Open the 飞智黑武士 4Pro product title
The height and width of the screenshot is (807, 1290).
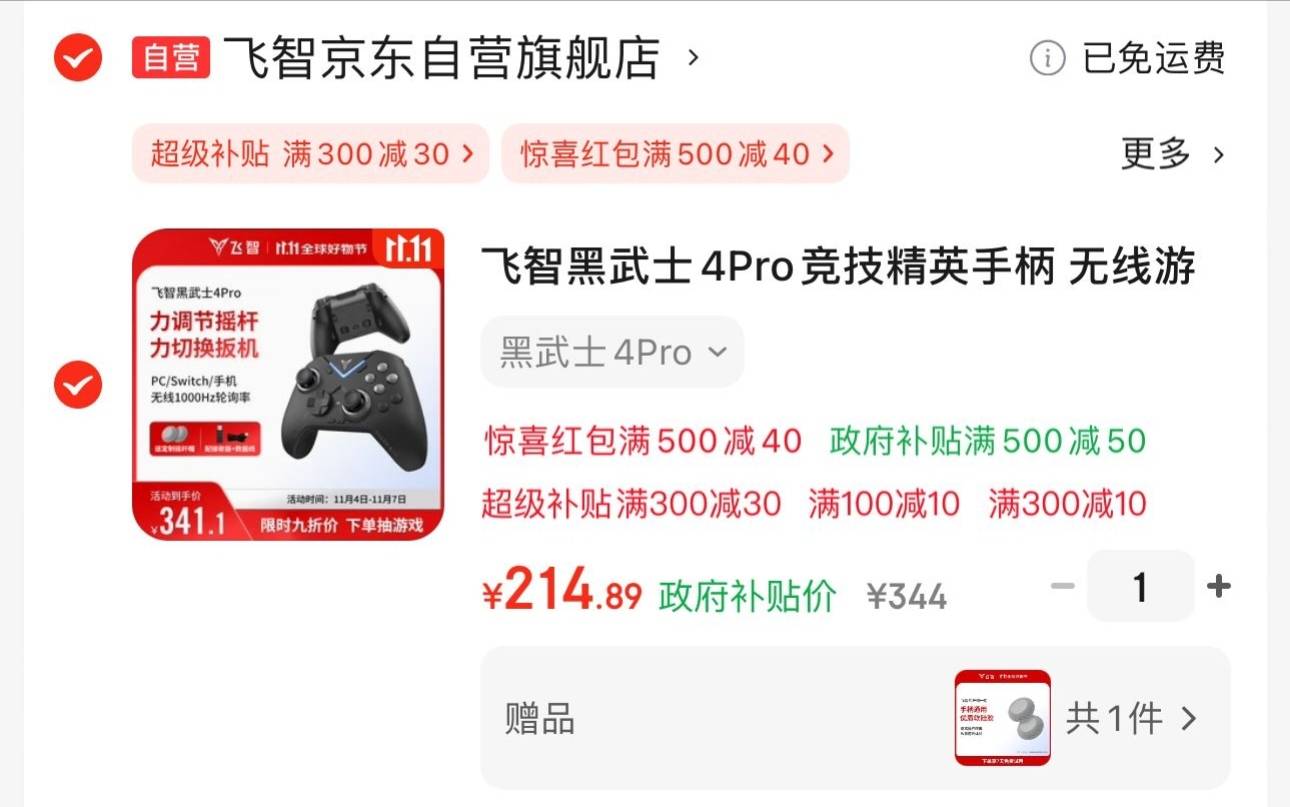pos(838,268)
